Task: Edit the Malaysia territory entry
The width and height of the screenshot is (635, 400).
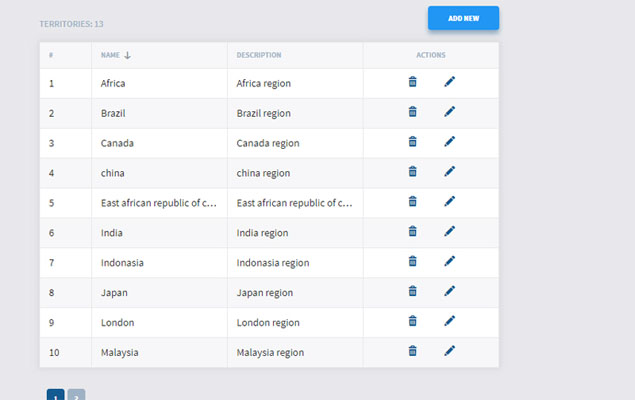Action: [449, 351]
